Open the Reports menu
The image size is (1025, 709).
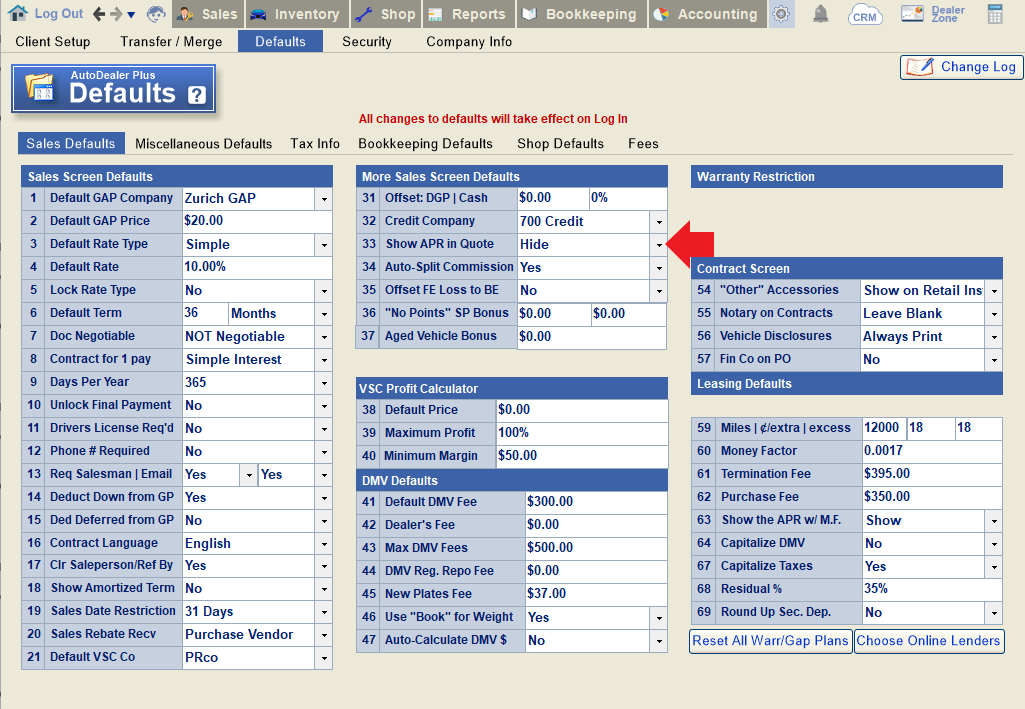coord(469,14)
